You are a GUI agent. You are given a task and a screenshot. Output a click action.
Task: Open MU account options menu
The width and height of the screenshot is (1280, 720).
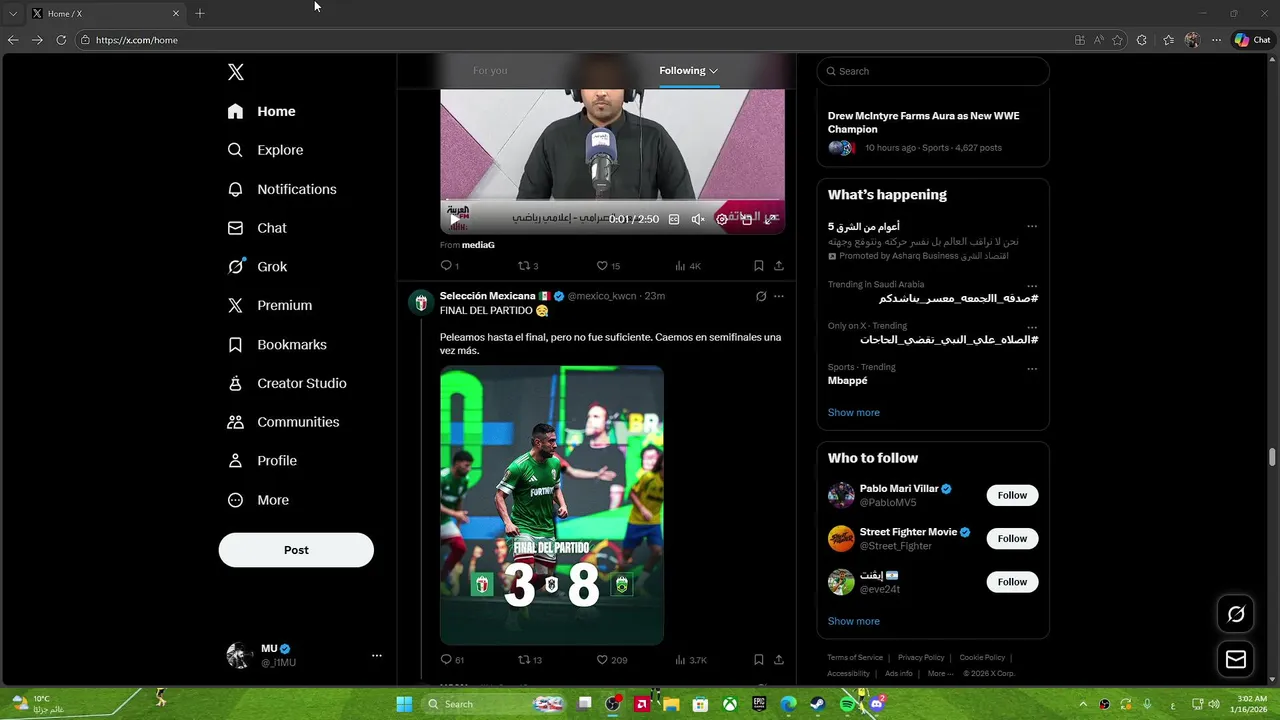(x=377, y=656)
